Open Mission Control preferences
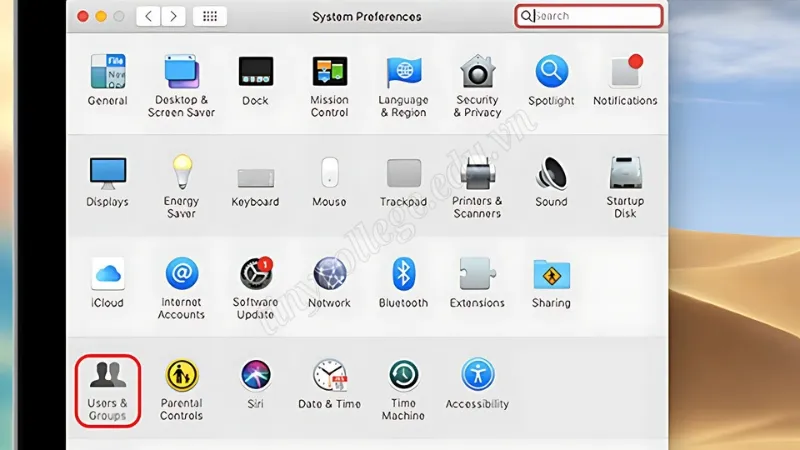 (x=330, y=86)
